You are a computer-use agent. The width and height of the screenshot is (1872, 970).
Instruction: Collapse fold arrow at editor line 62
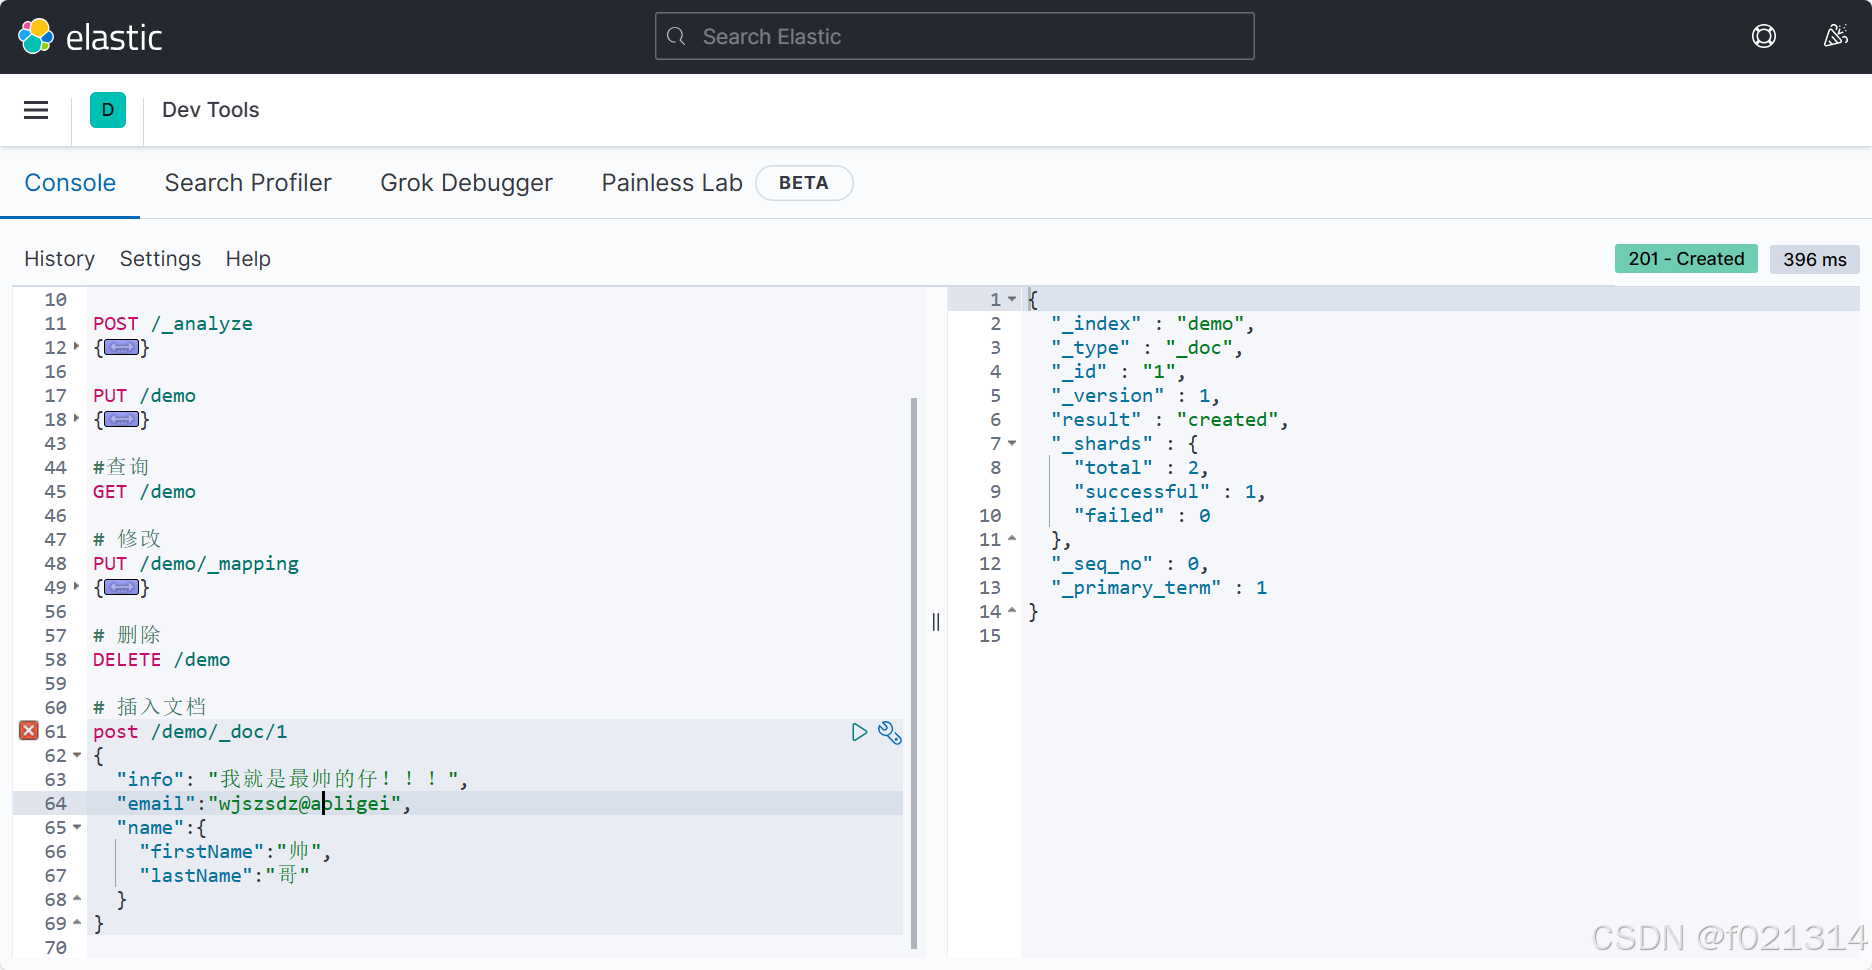[77, 755]
